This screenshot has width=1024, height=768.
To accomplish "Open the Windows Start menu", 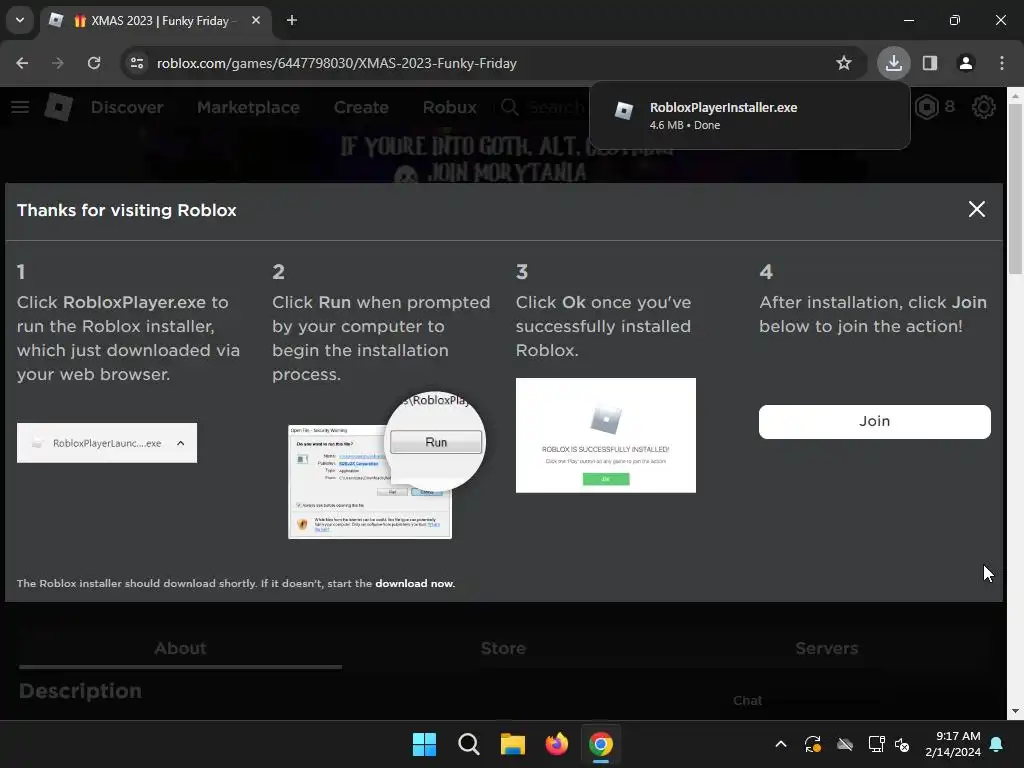I will click(x=424, y=744).
